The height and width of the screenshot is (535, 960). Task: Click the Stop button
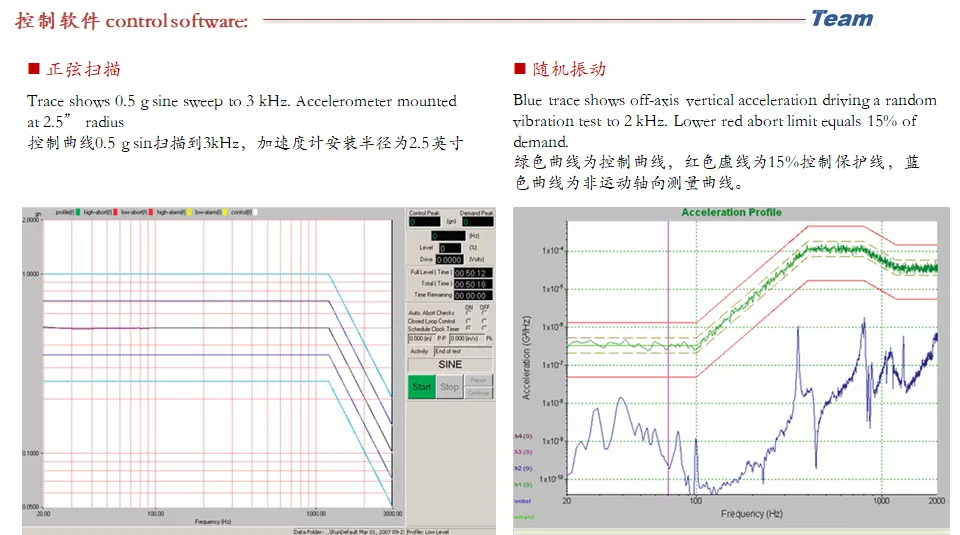[x=449, y=386]
